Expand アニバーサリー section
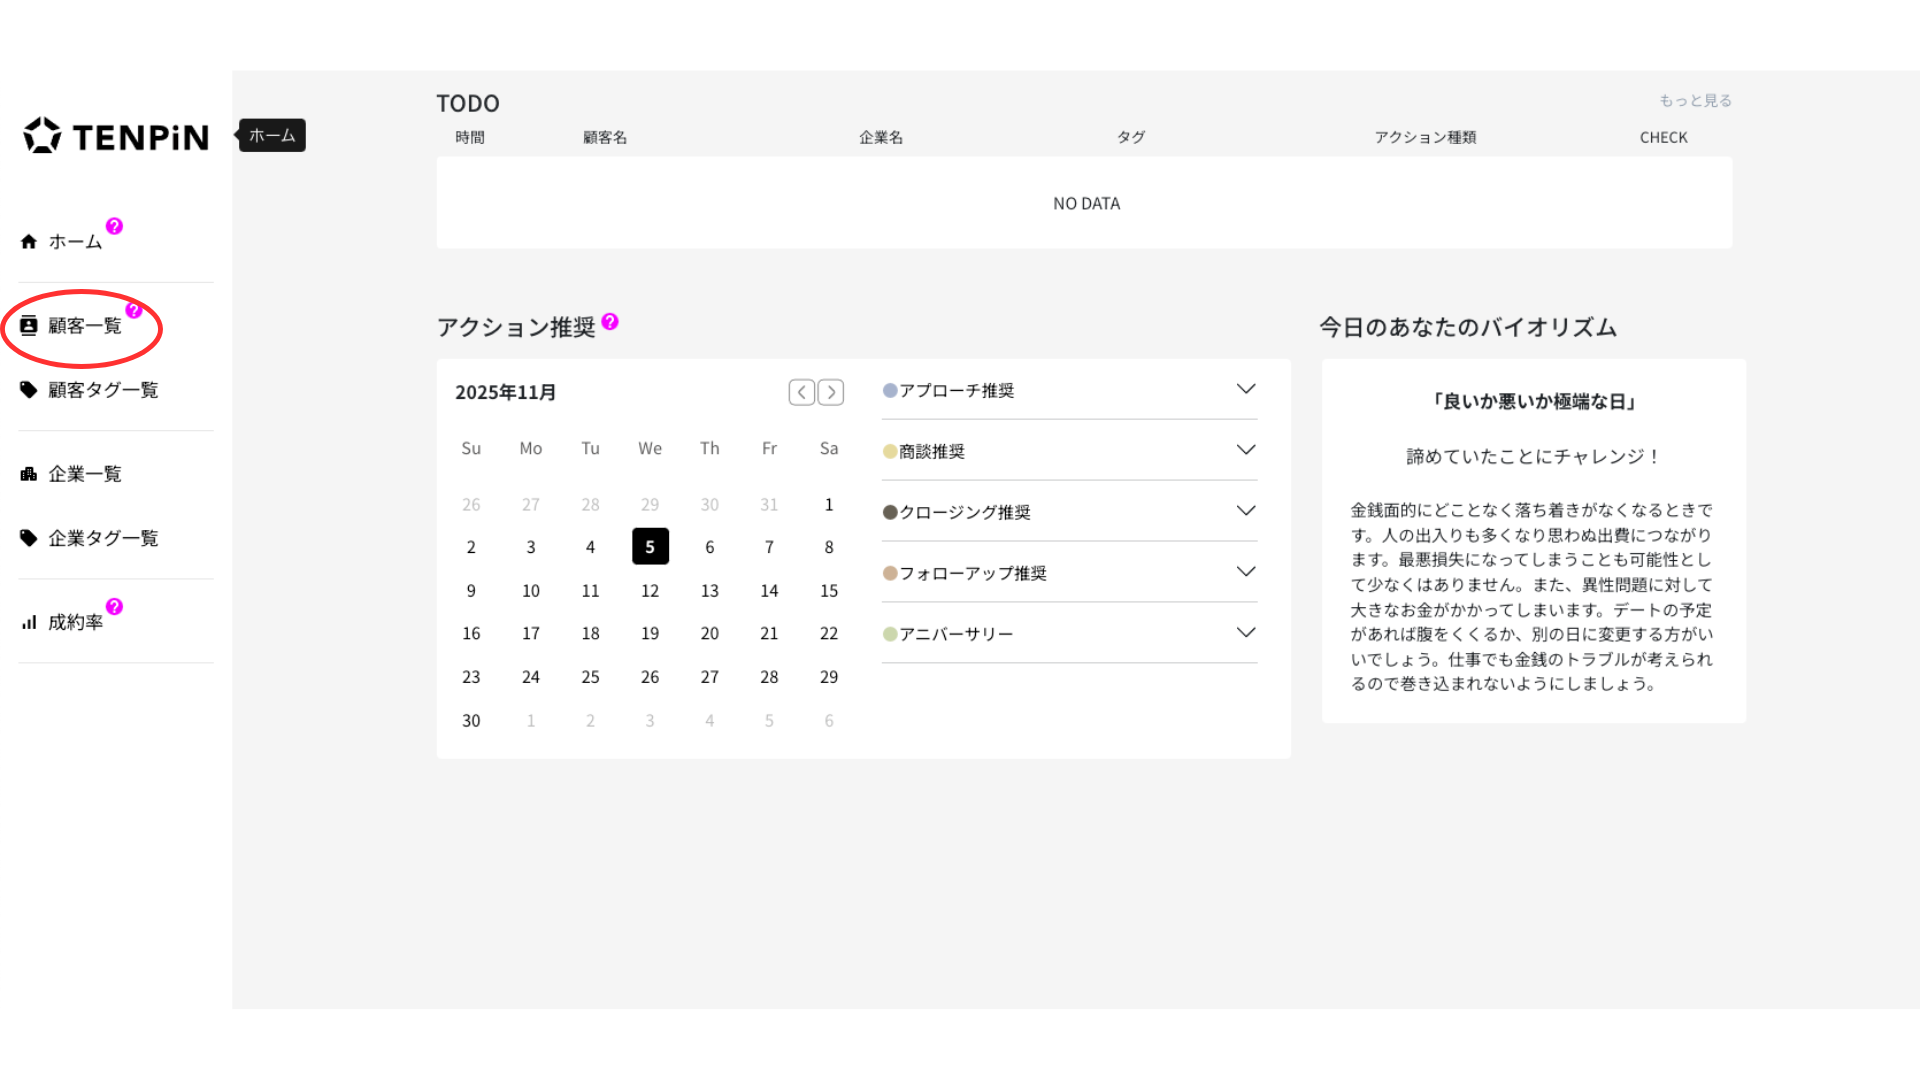 pos(1245,633)
